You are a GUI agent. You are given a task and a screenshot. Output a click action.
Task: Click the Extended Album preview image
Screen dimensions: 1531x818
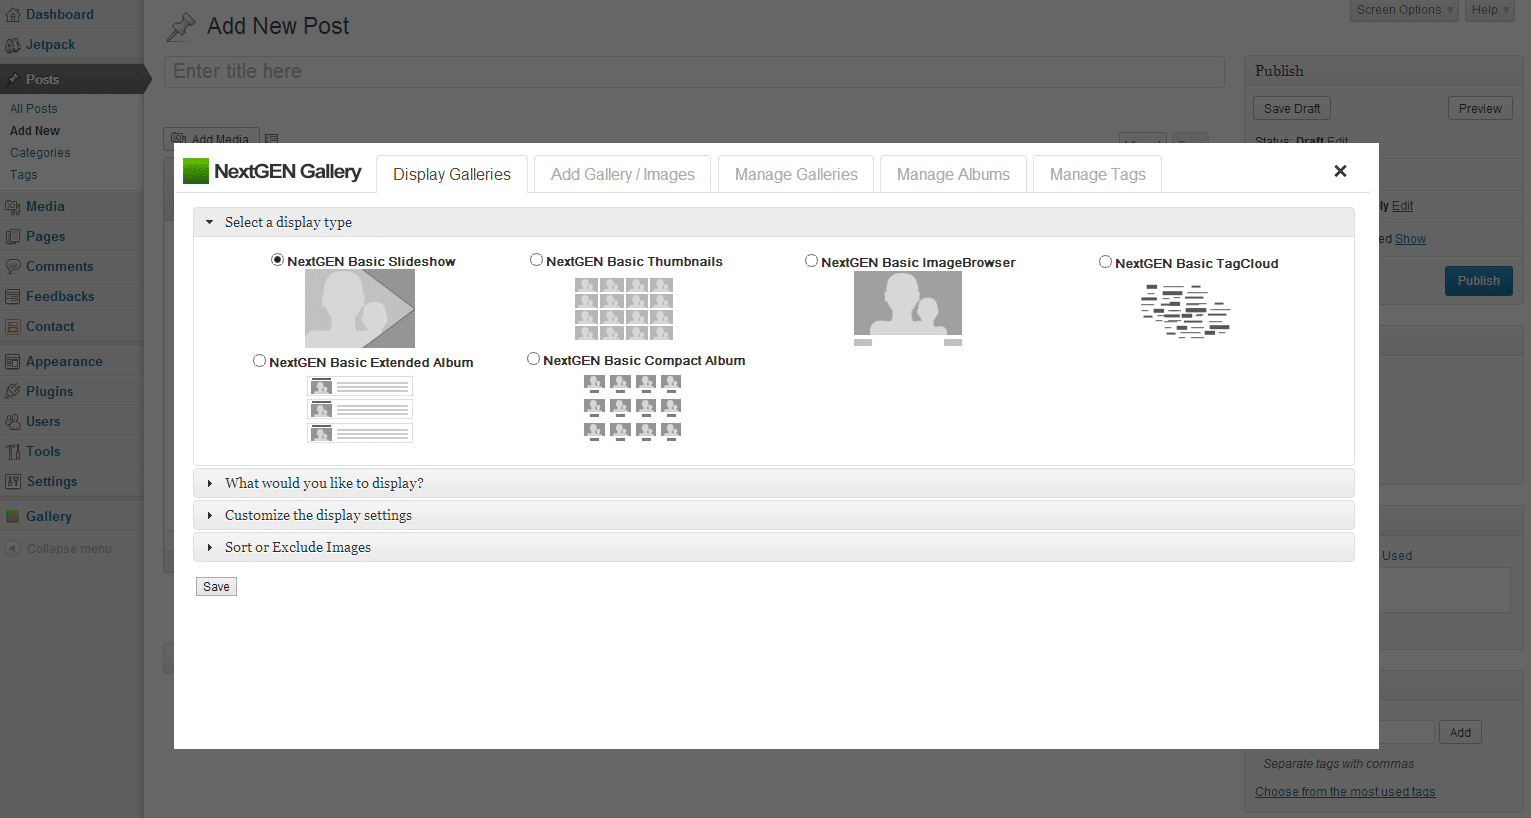coord(360,409)
